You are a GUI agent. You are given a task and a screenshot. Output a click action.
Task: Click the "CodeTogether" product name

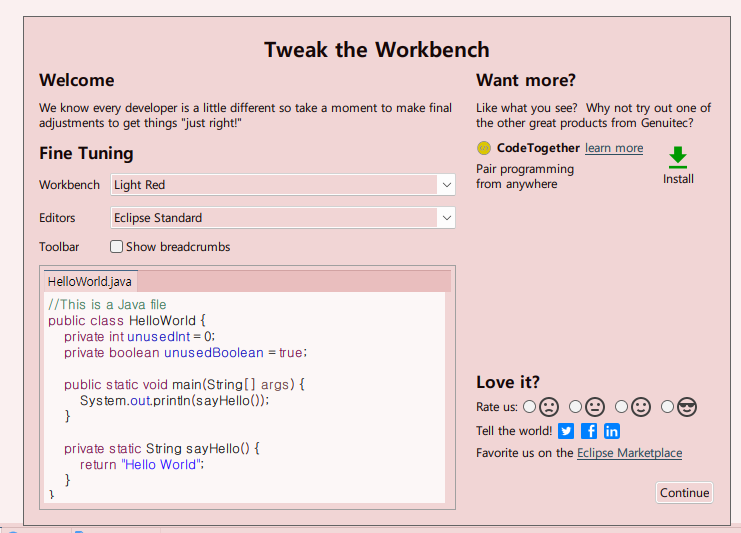click(x=538, y=148)
